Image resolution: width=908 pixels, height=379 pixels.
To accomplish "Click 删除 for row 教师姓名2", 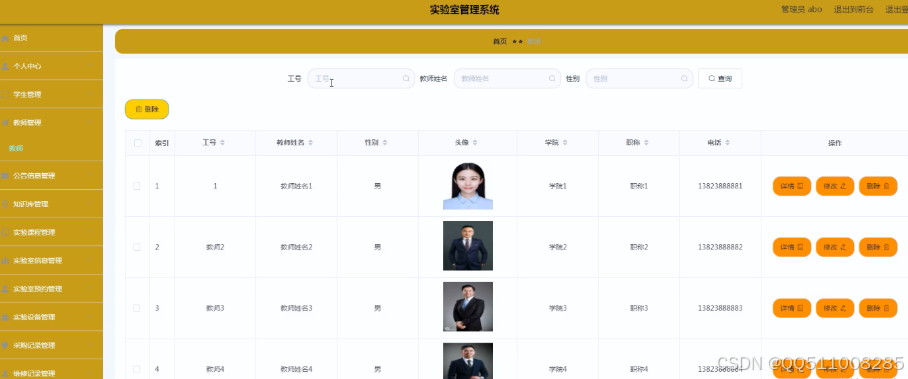I will [878, 247].
